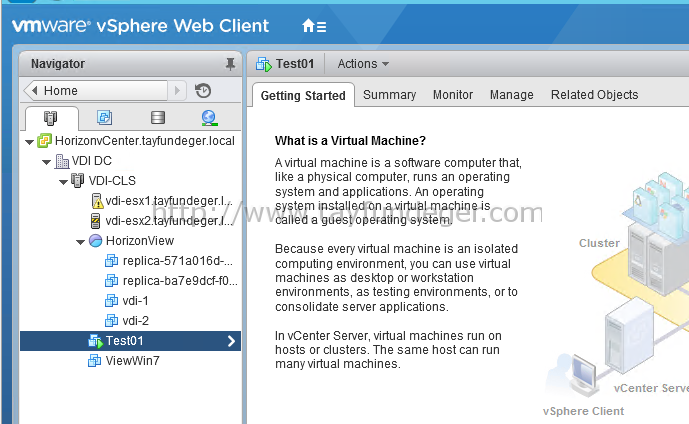Pin the Navigator panel
The image size is (689, 424).
230,64
